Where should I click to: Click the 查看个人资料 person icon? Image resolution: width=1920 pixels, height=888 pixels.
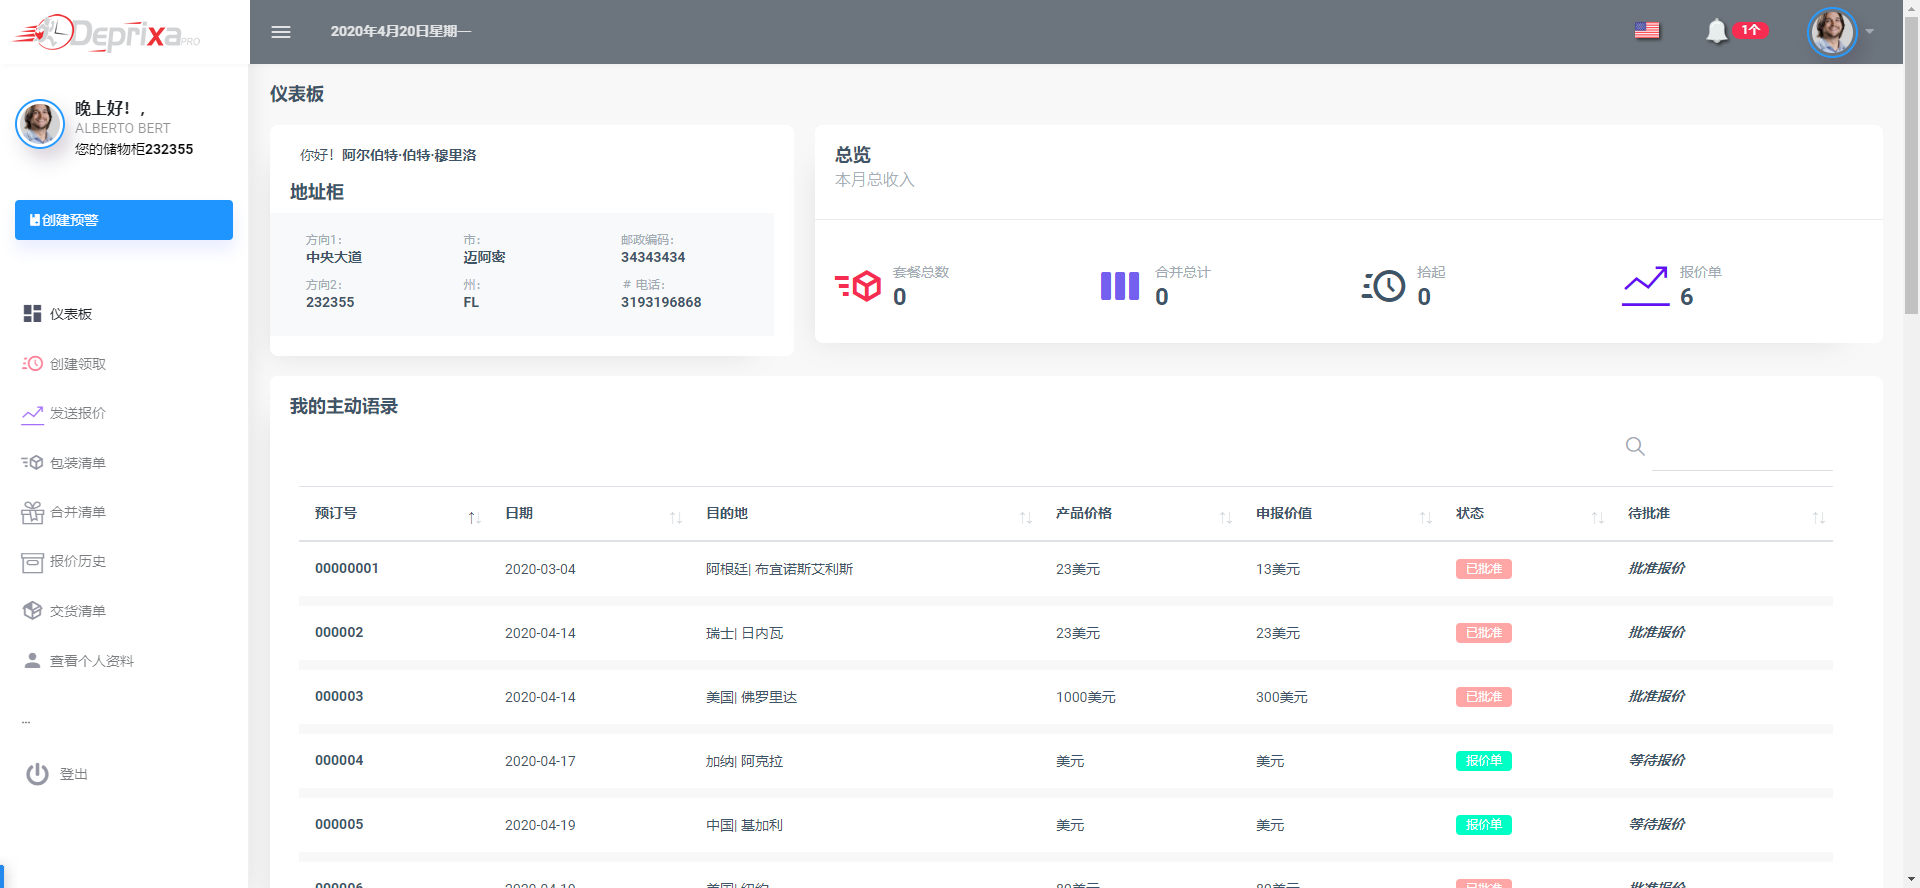[32, 661]
